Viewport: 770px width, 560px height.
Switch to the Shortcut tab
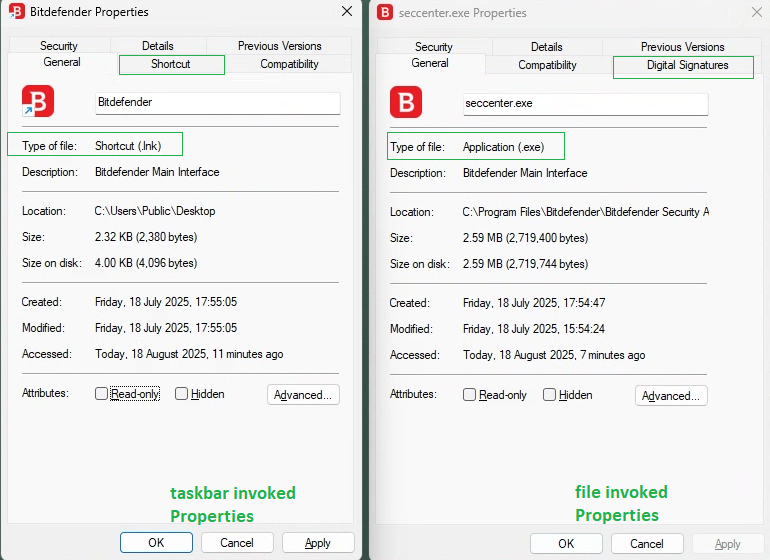tap(171, 64)
